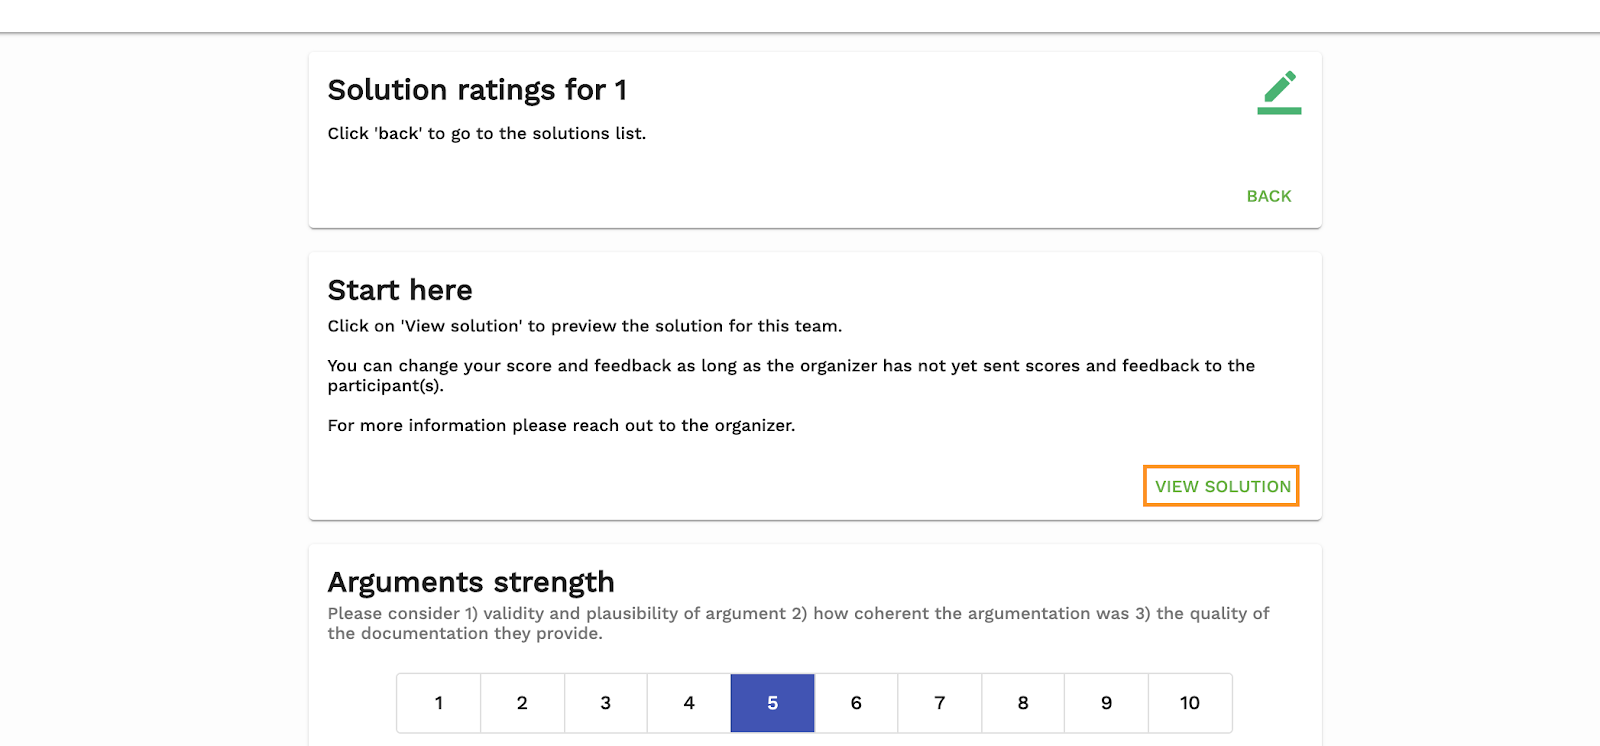1600x746 pixels.
Task: Click the 'Solution ratings for 1' heading
Action: click(x=477, y=90)
